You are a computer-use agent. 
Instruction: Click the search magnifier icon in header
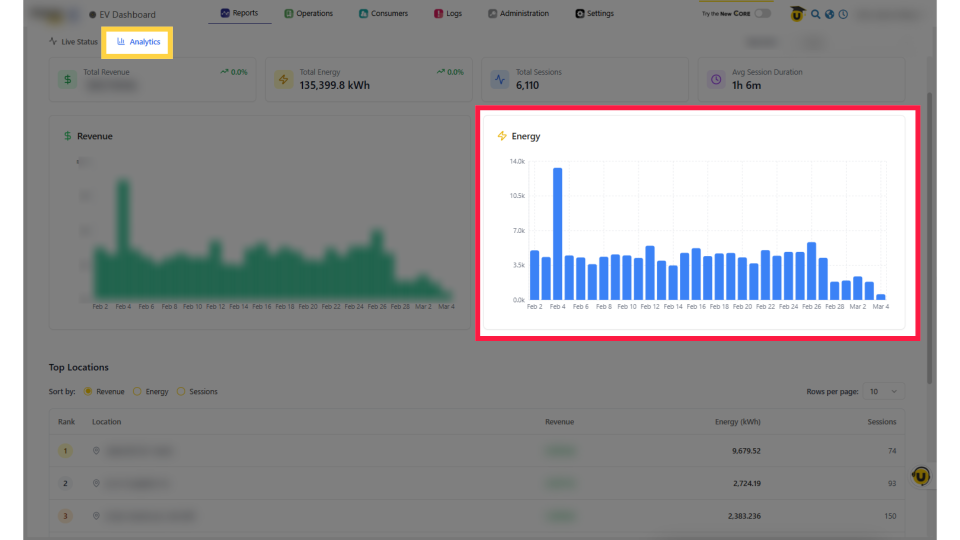(x=816, y=14)
